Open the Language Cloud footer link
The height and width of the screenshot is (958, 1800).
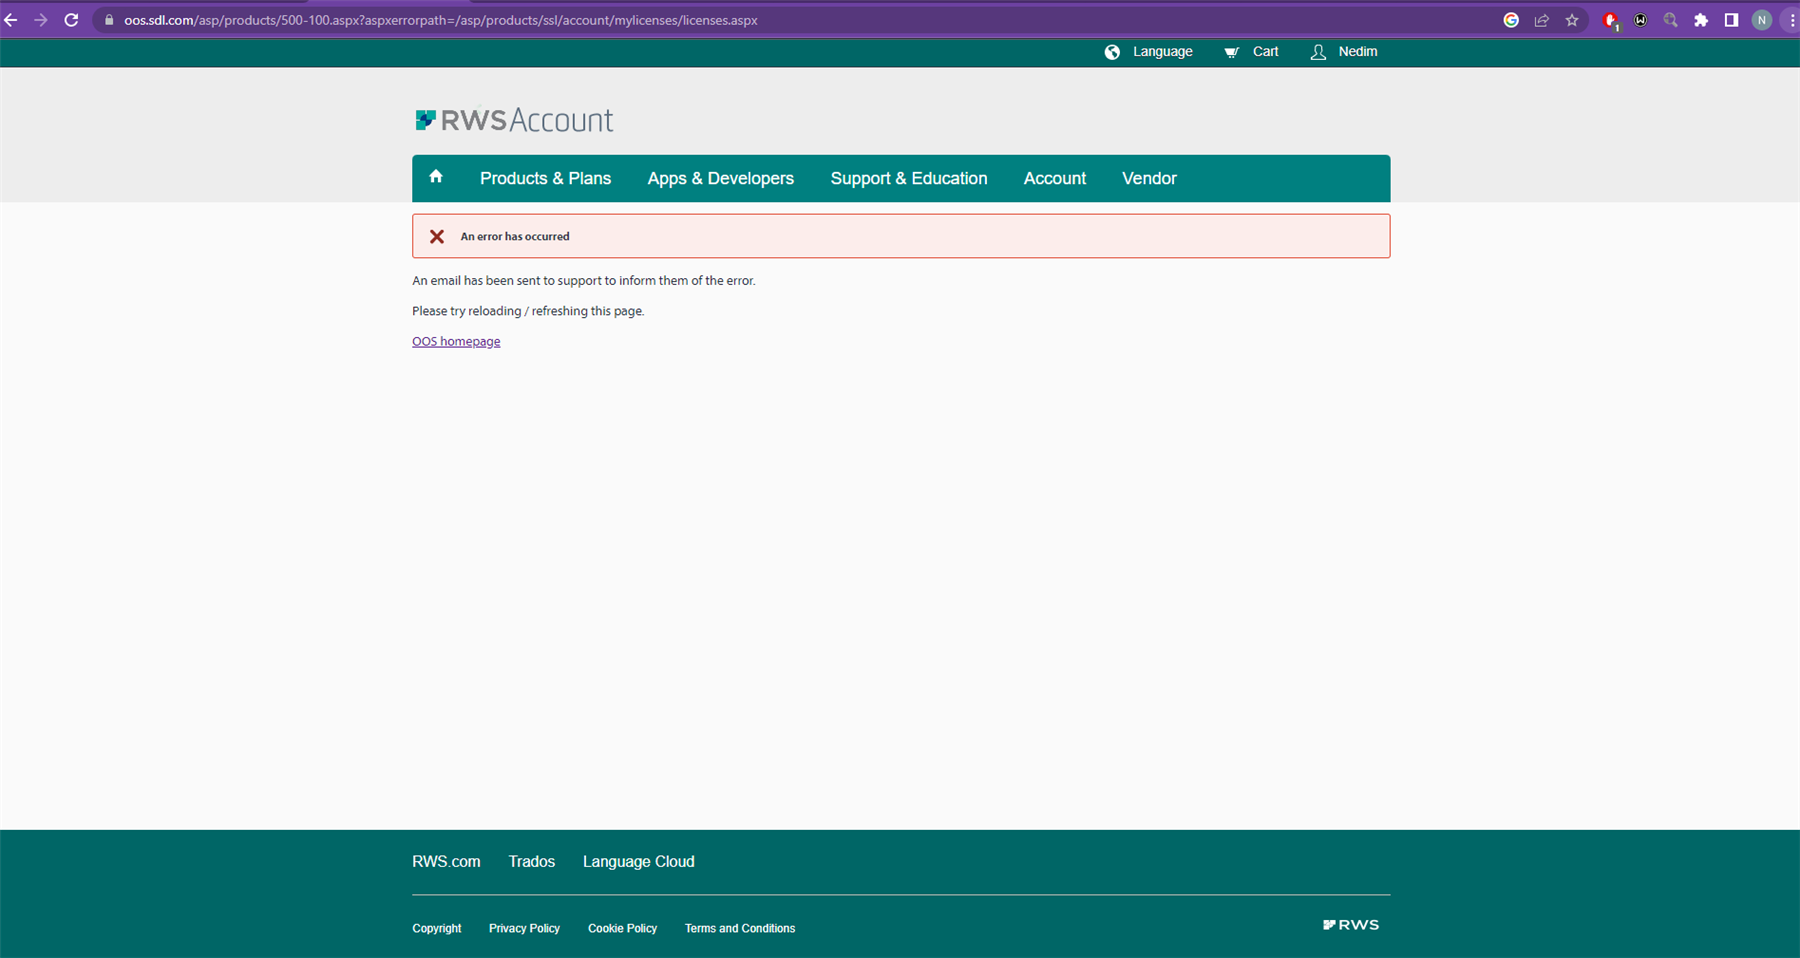tap(638, 862)
